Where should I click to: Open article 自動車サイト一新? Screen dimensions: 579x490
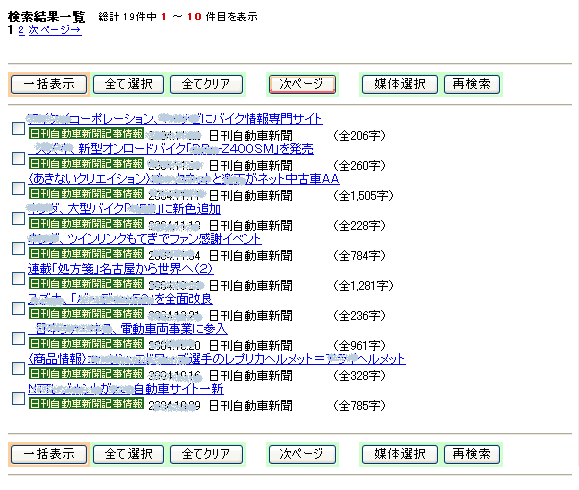[x=126, y=389]
